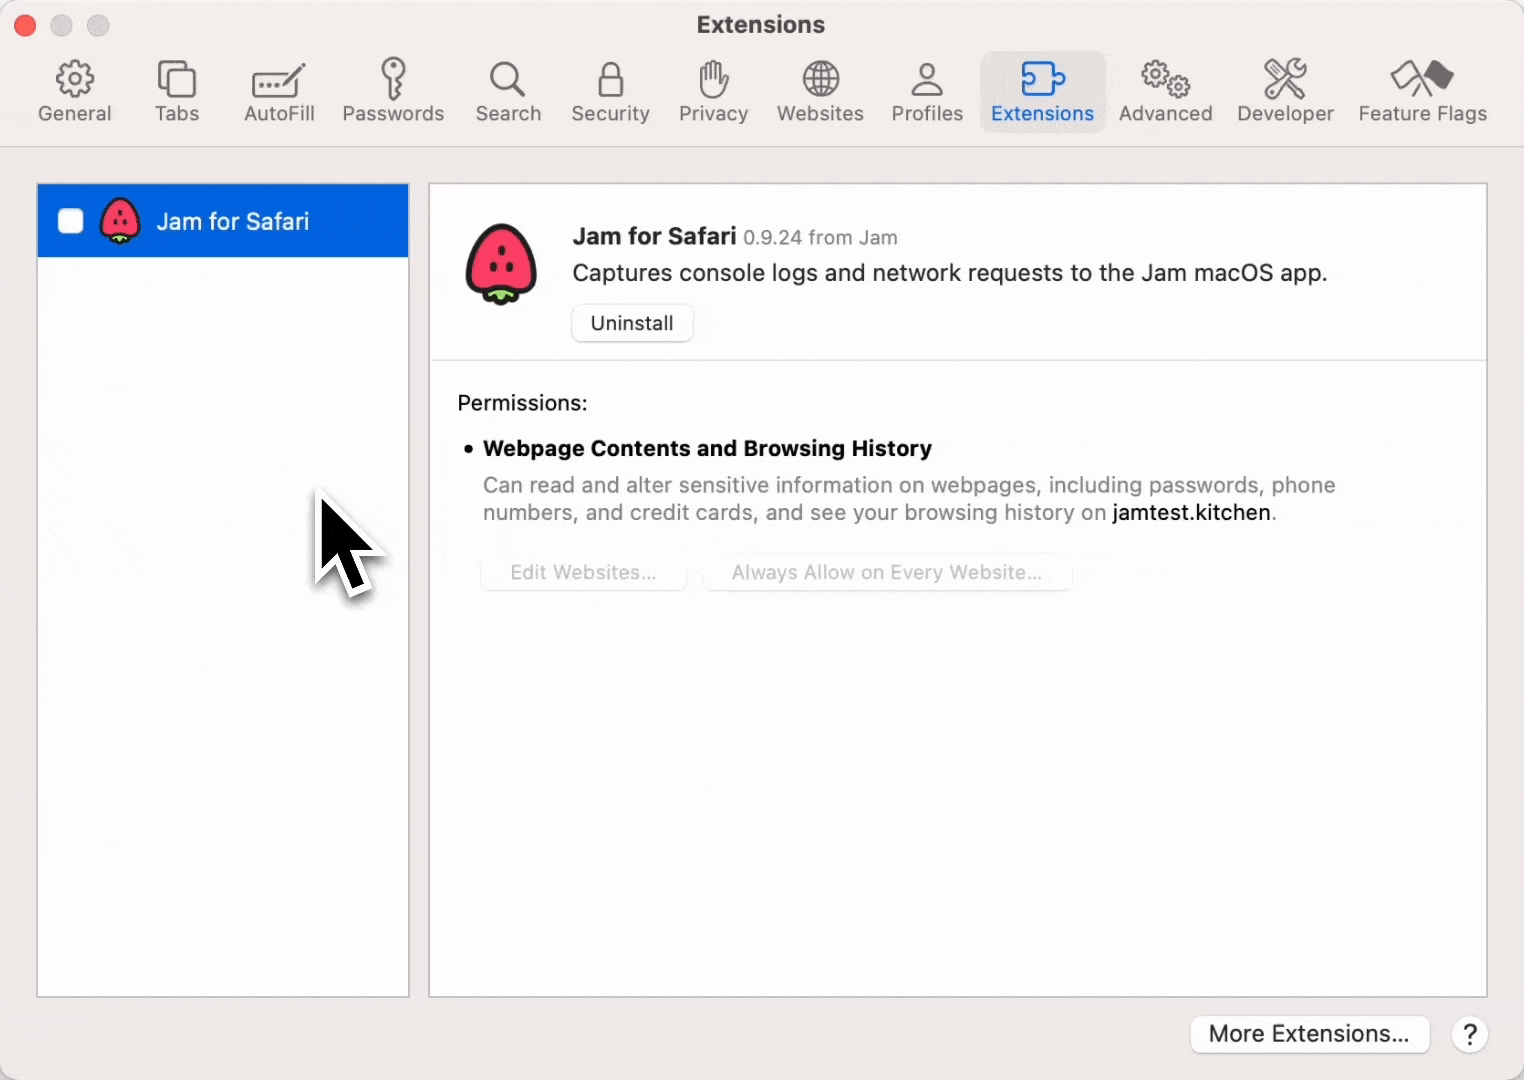Screen dimensions: 1524x1080
Task: Click the Edit Websites button
Action: coord(583,572)
